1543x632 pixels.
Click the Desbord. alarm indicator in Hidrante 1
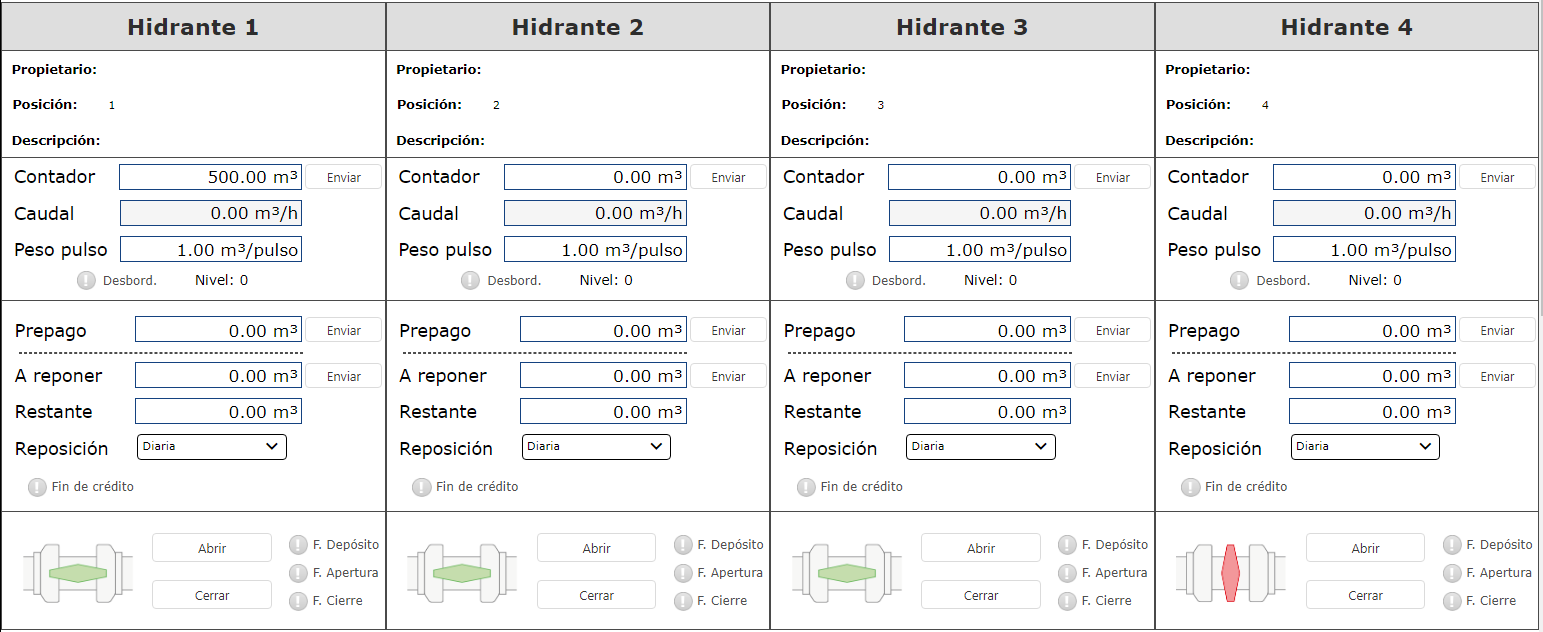click(87, 281)
